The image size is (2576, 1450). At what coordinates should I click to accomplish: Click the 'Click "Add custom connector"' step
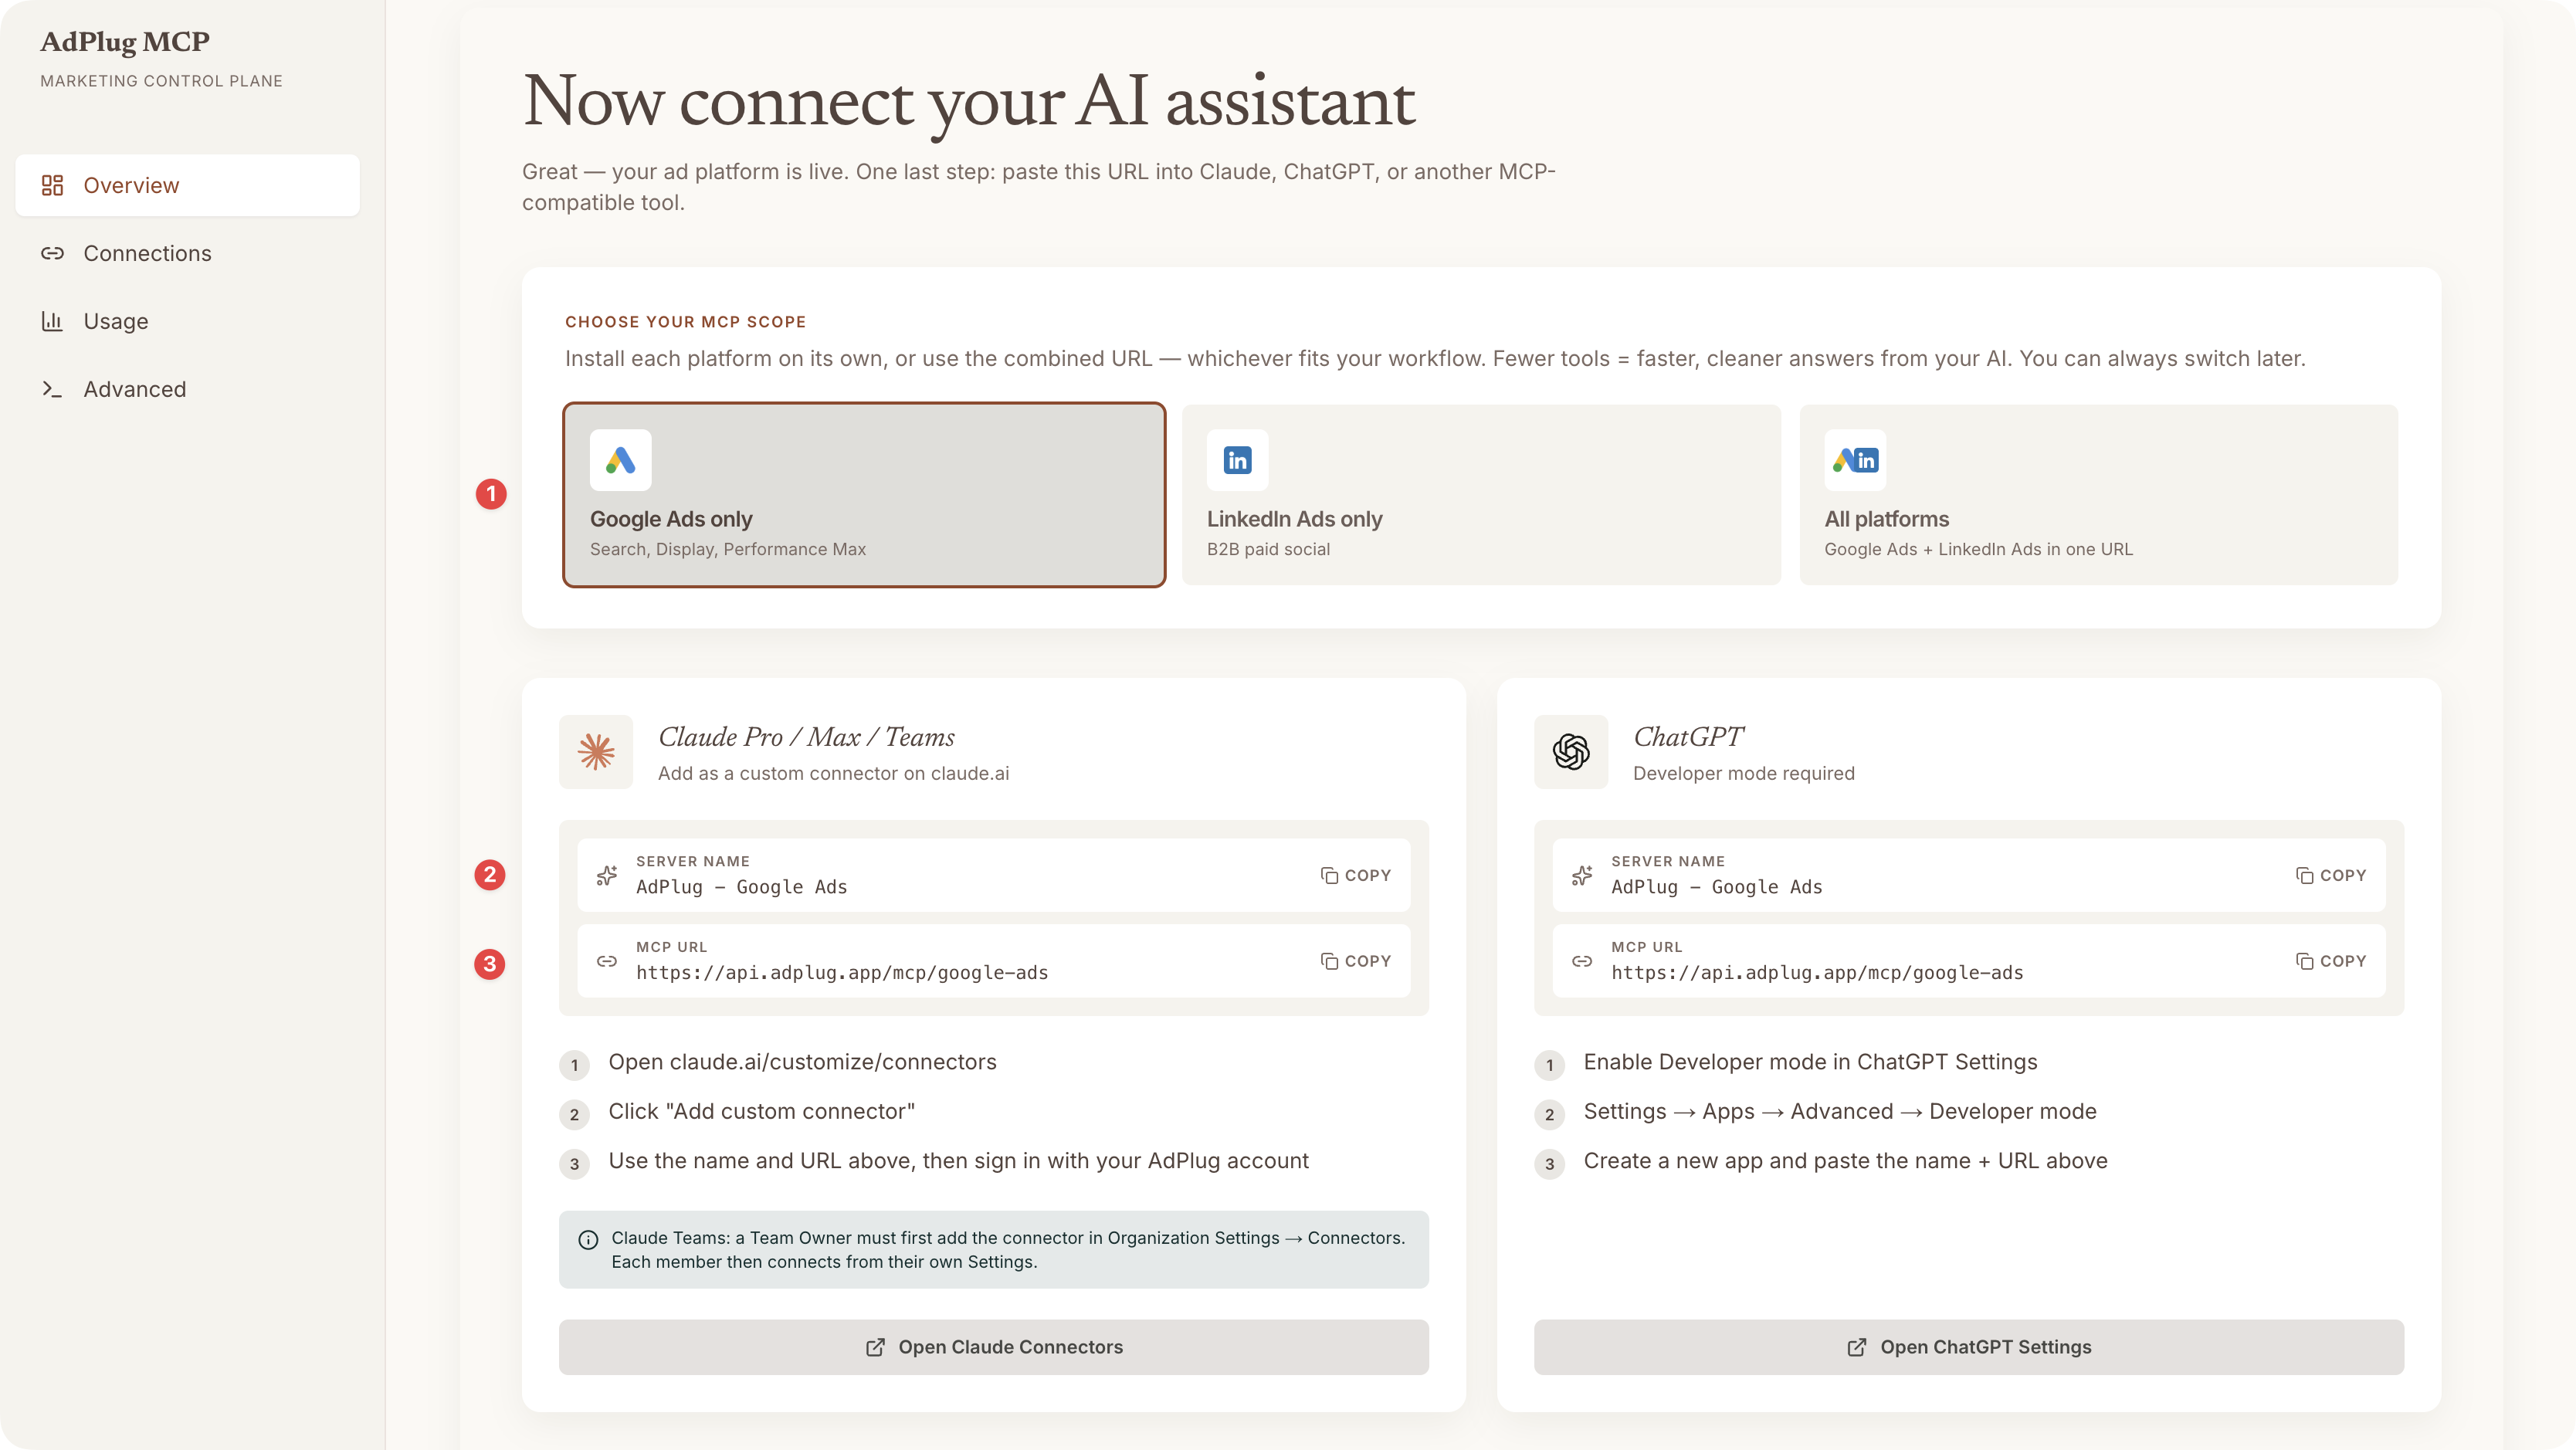pyautogui.click(x=761, y=1111)
